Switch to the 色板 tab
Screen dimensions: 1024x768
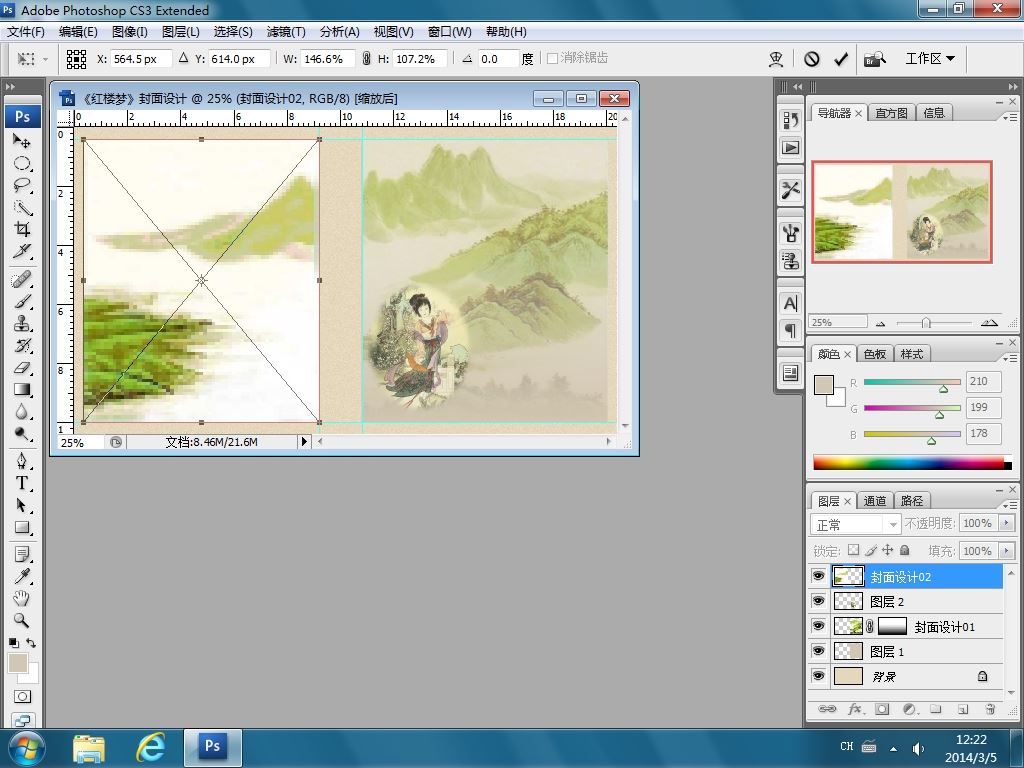point(874,354)
